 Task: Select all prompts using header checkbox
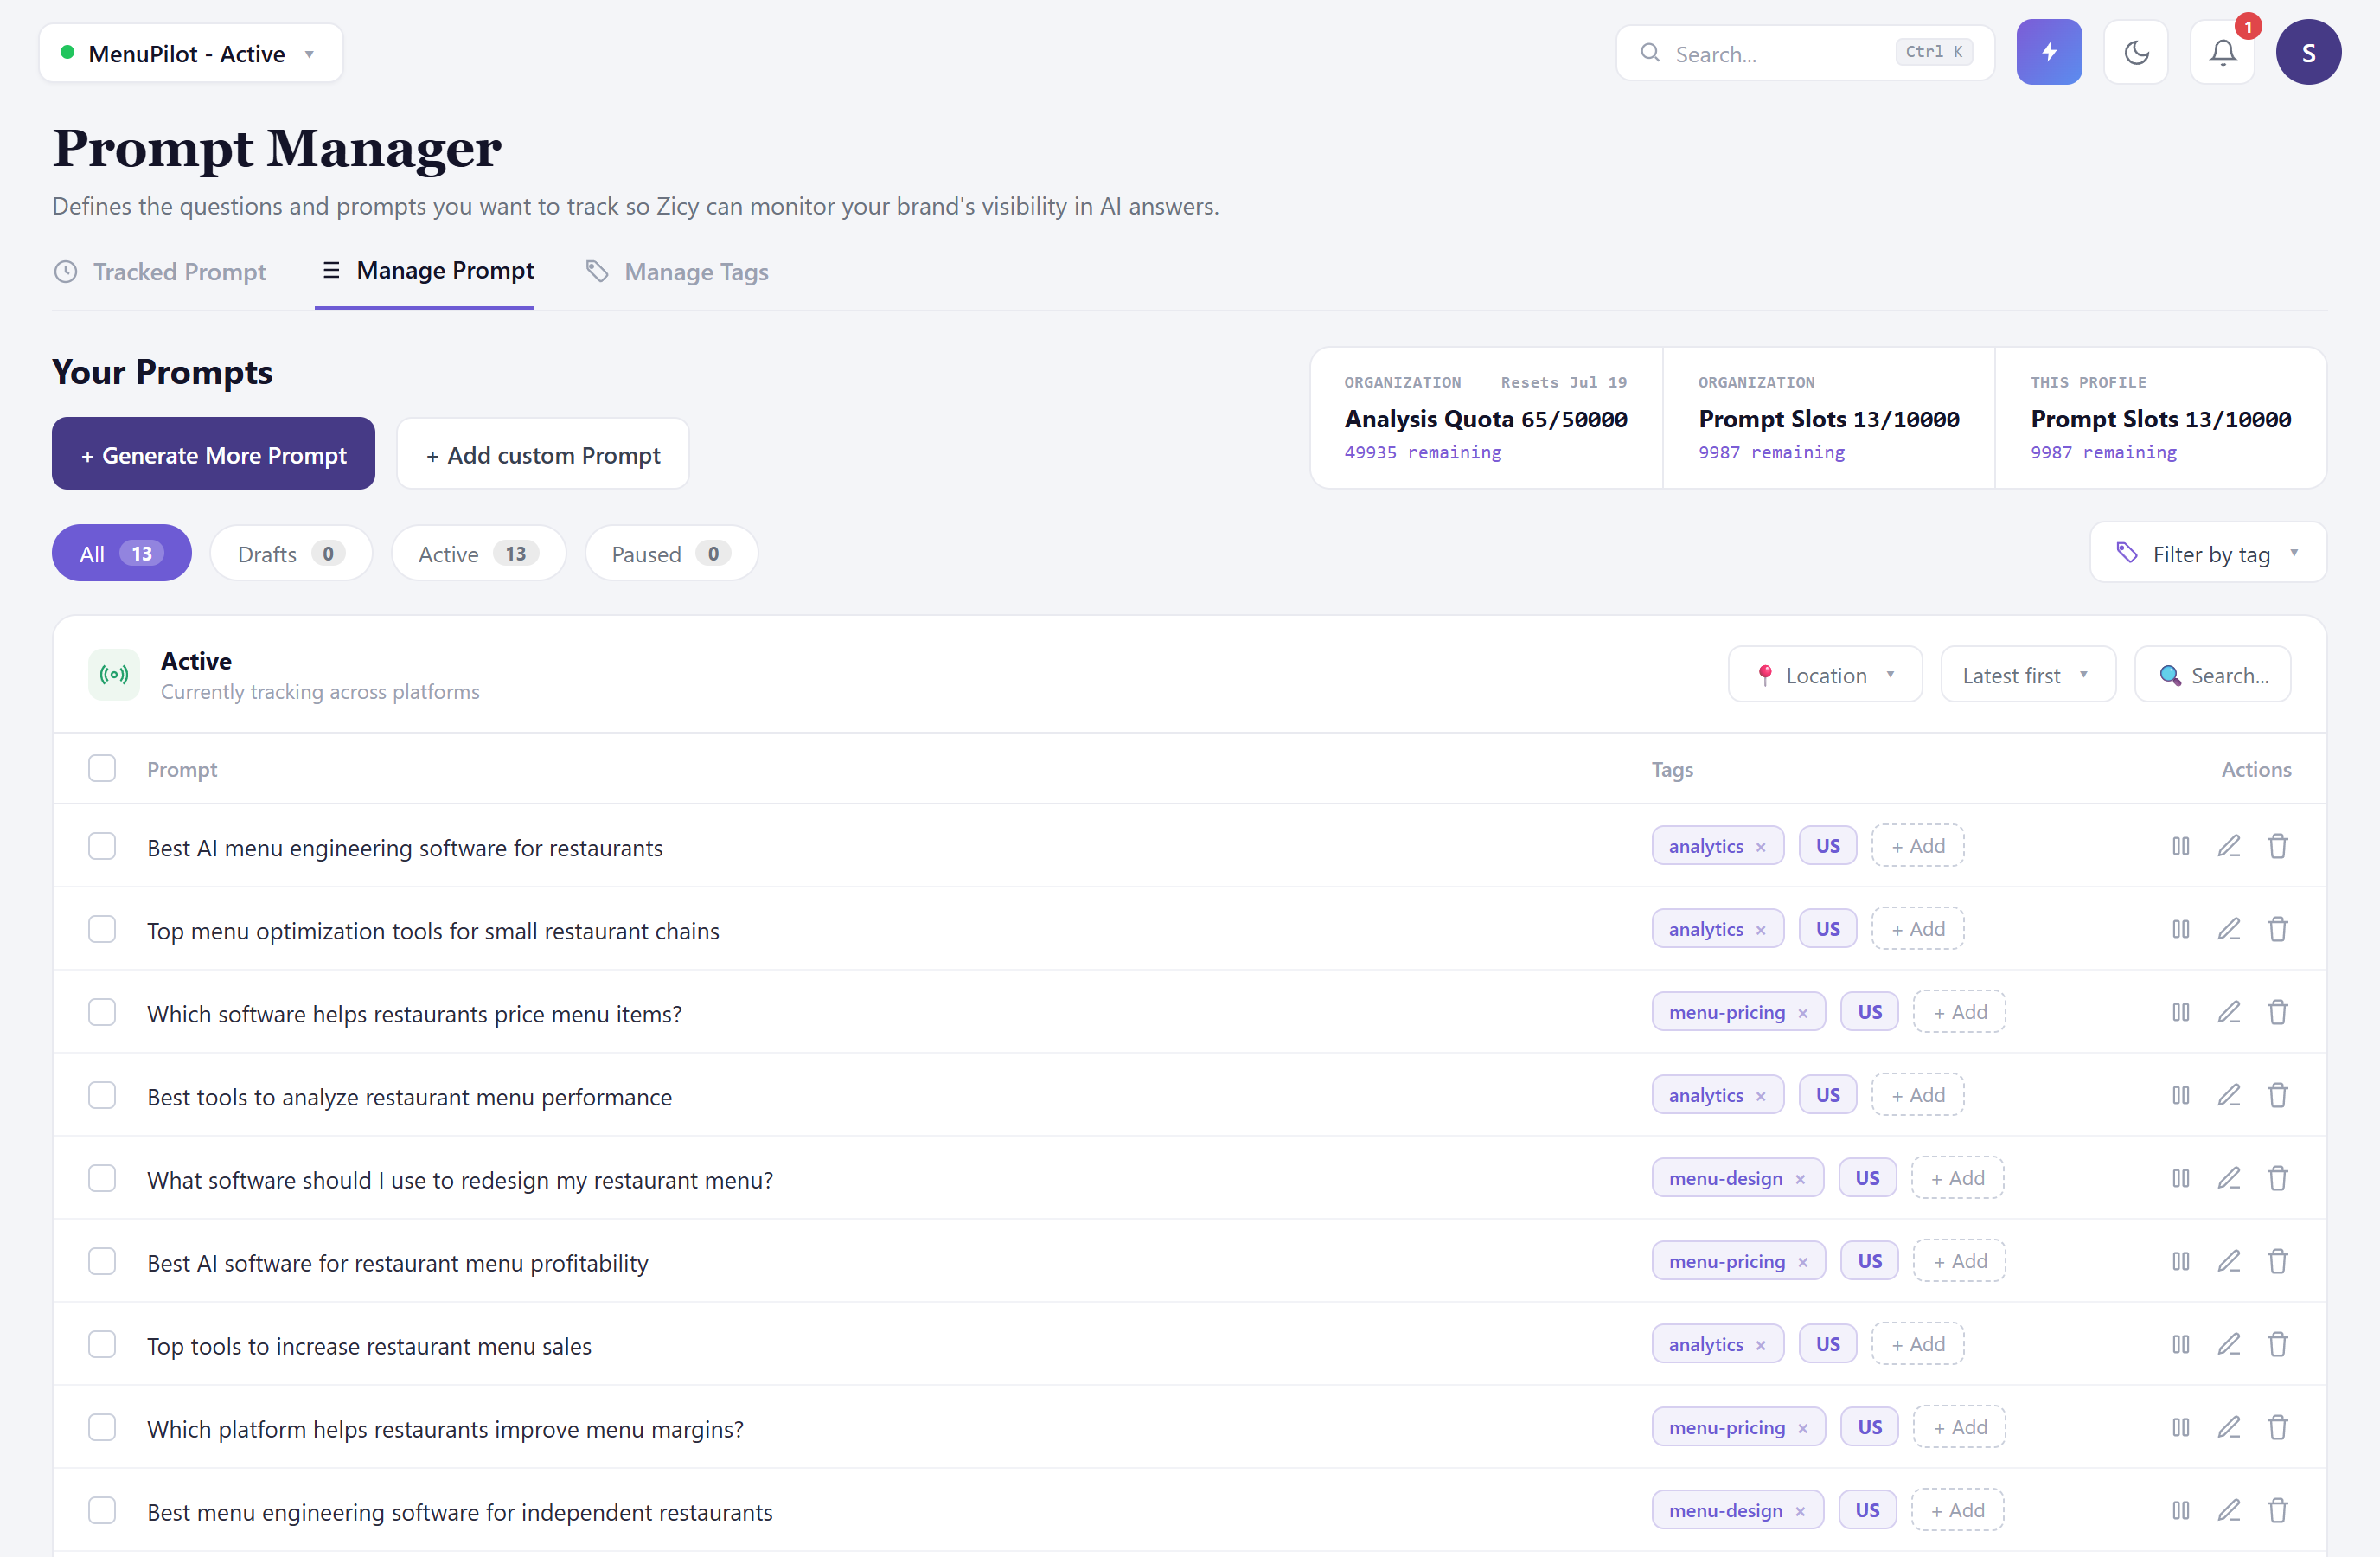point(102,768)
